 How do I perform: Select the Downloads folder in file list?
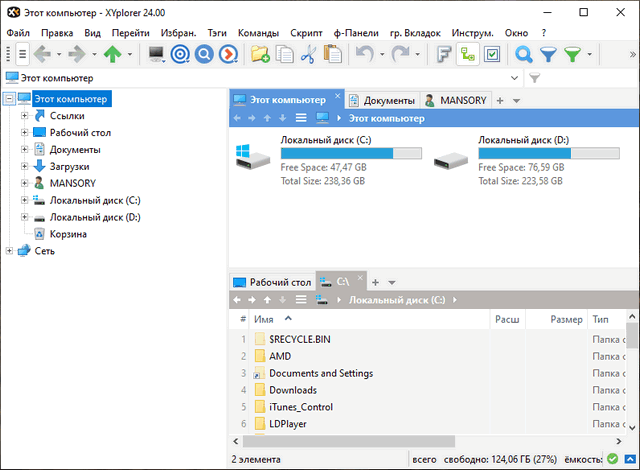292,390
